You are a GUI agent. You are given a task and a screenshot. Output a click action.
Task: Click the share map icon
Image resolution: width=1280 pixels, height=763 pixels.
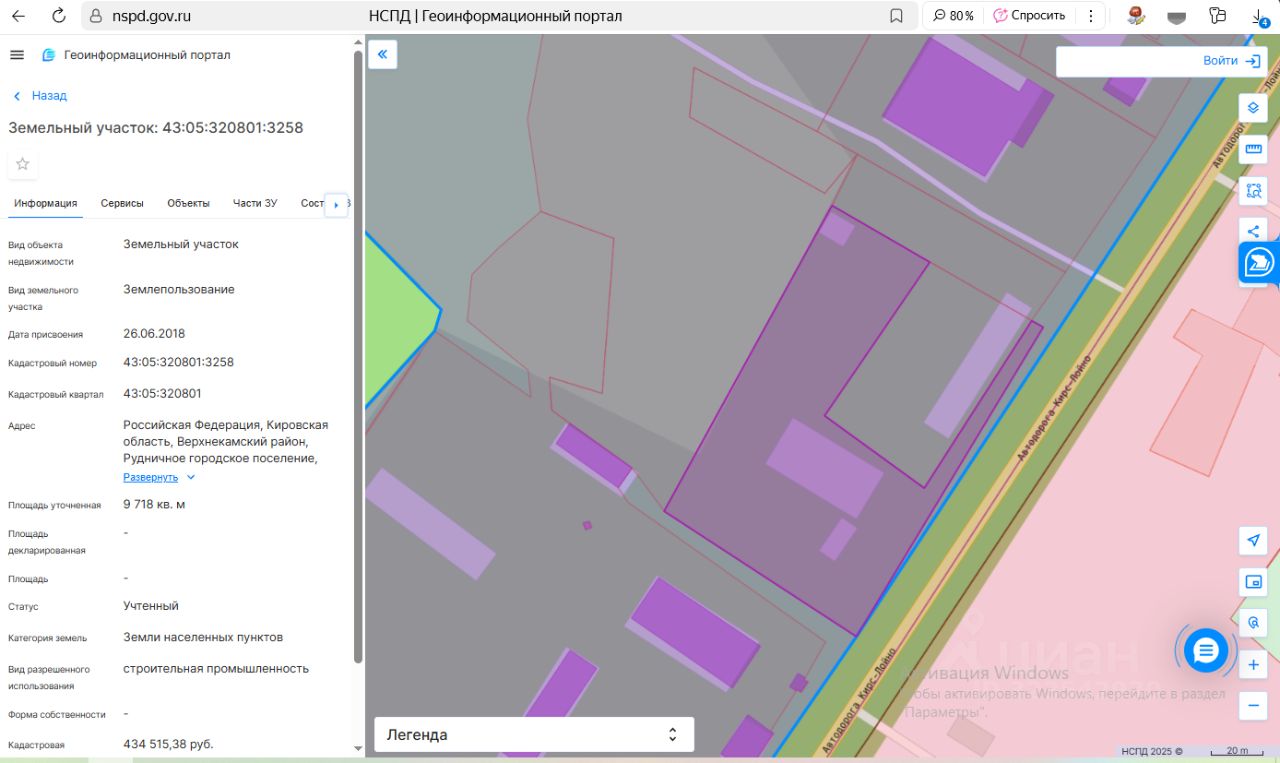coord(1253,231)
